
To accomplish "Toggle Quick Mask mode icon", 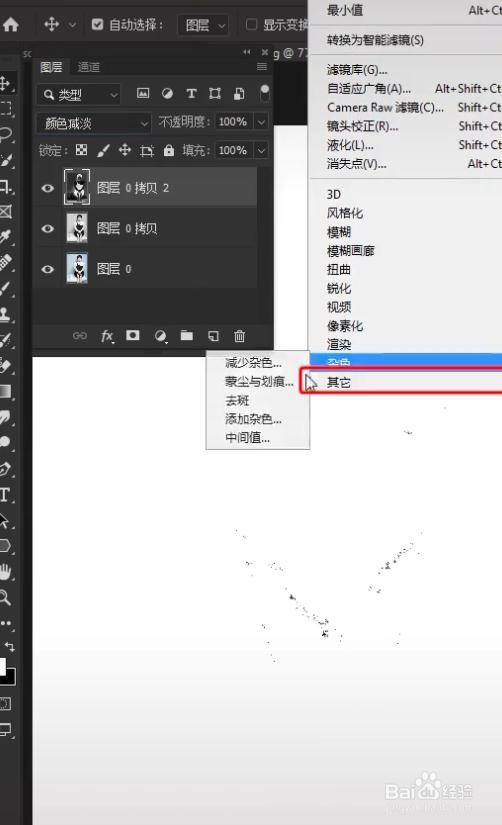I will pyautogui.click(x=5, y=703).
